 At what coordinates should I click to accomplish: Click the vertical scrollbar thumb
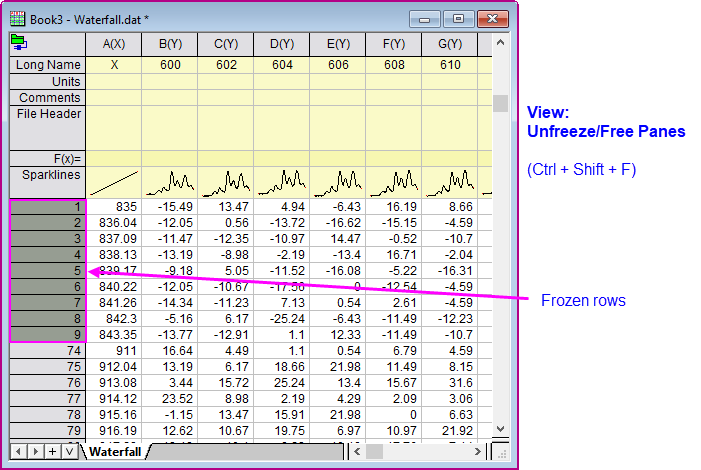[x=500, y=103]
